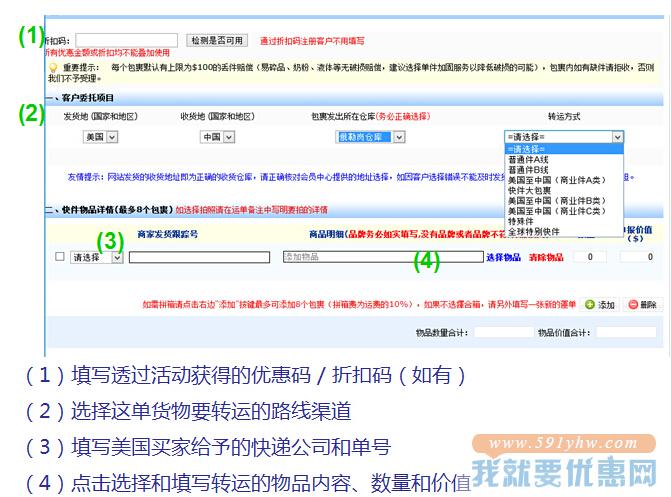Screen dimensions: 671x497
Task: Click the red 删除 minus icon
Action: point(633,304)
